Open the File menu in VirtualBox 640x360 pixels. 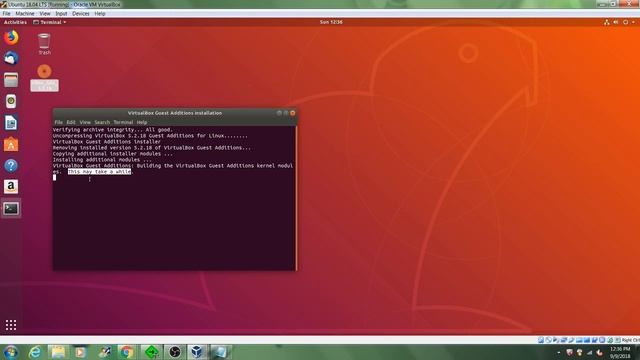click(7, 13)
